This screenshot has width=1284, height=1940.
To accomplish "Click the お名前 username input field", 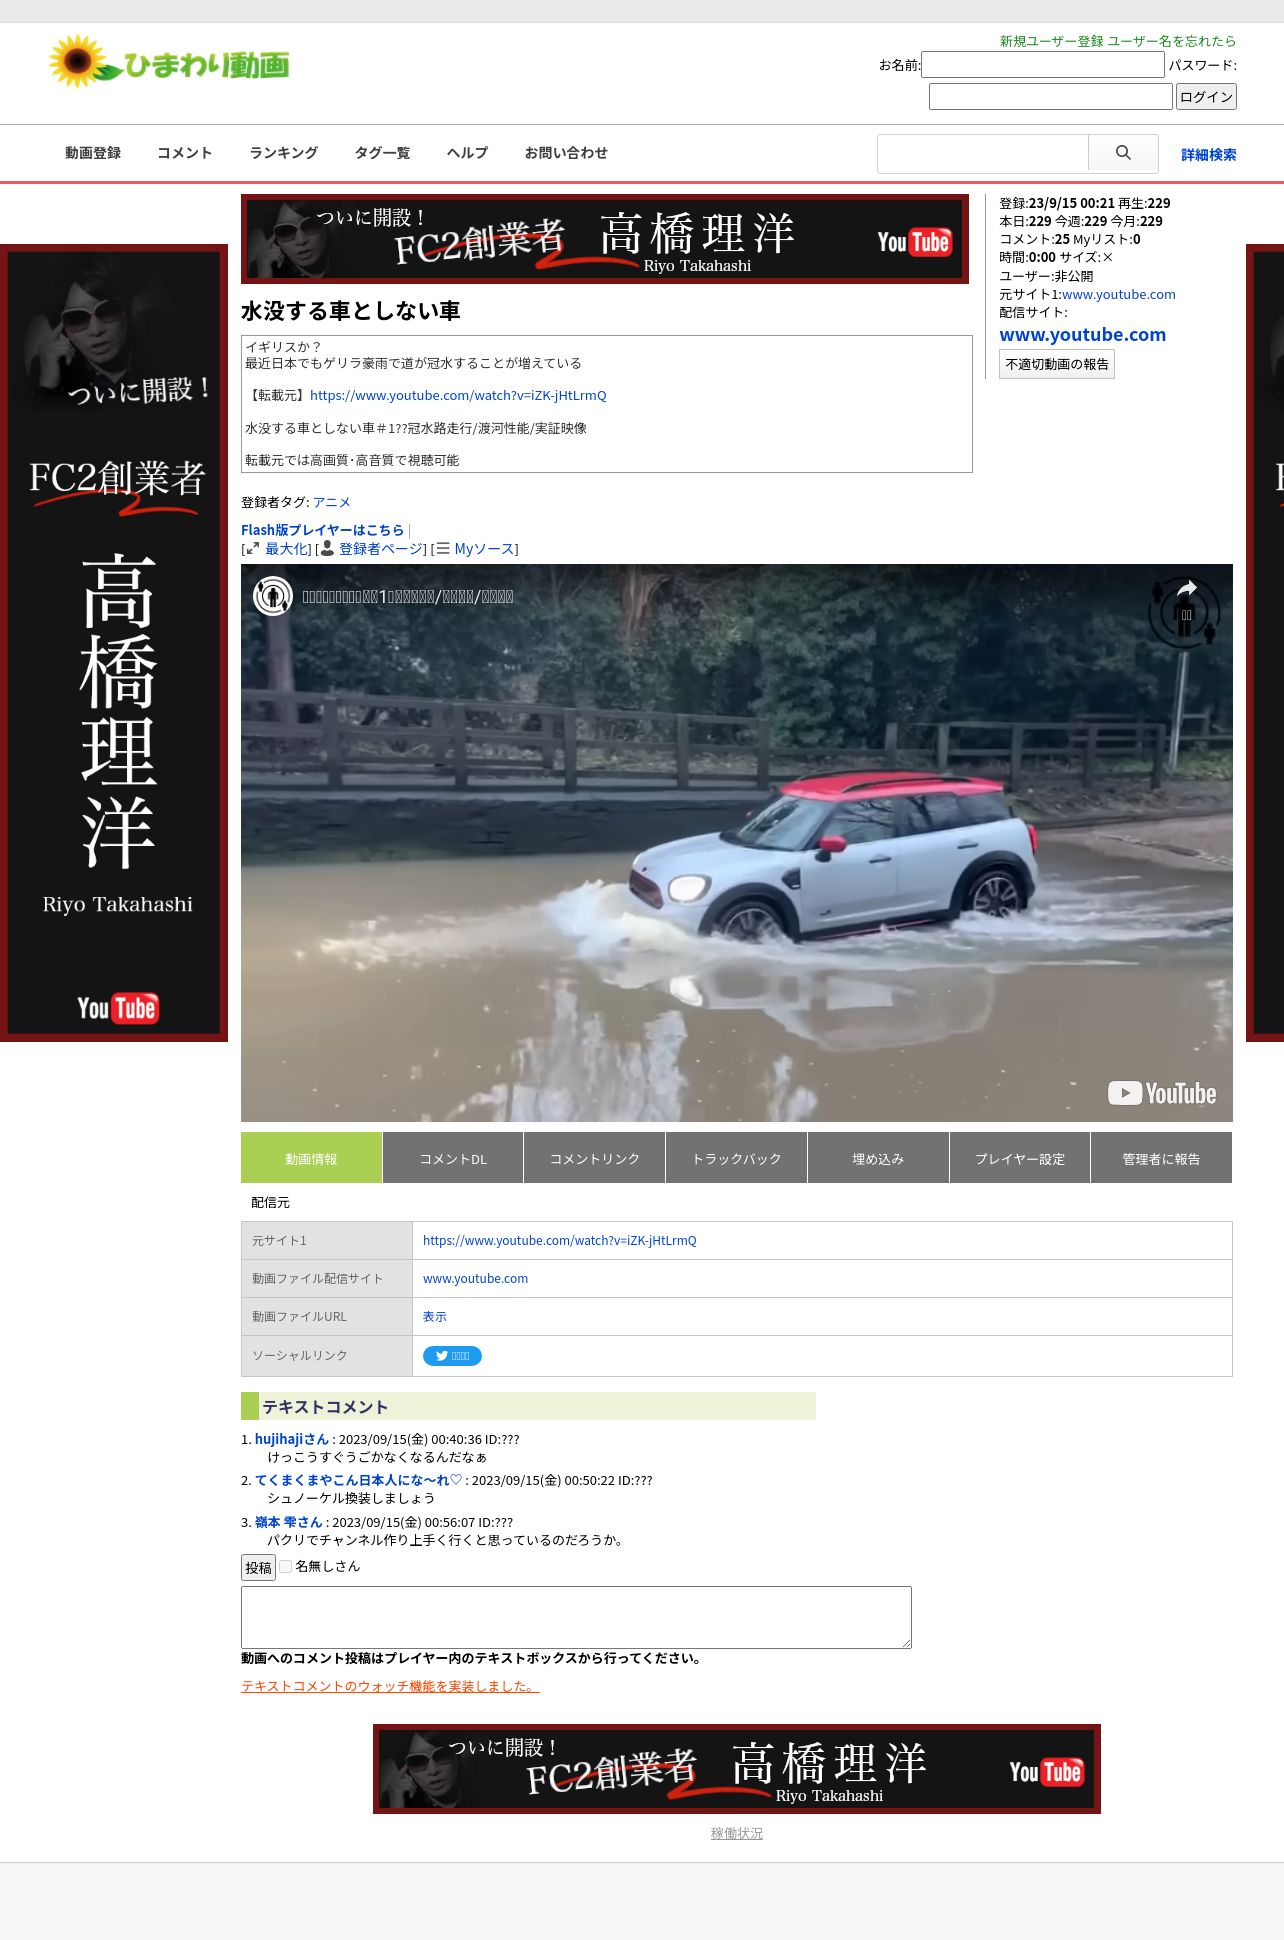I will [x=1043, y=64].
